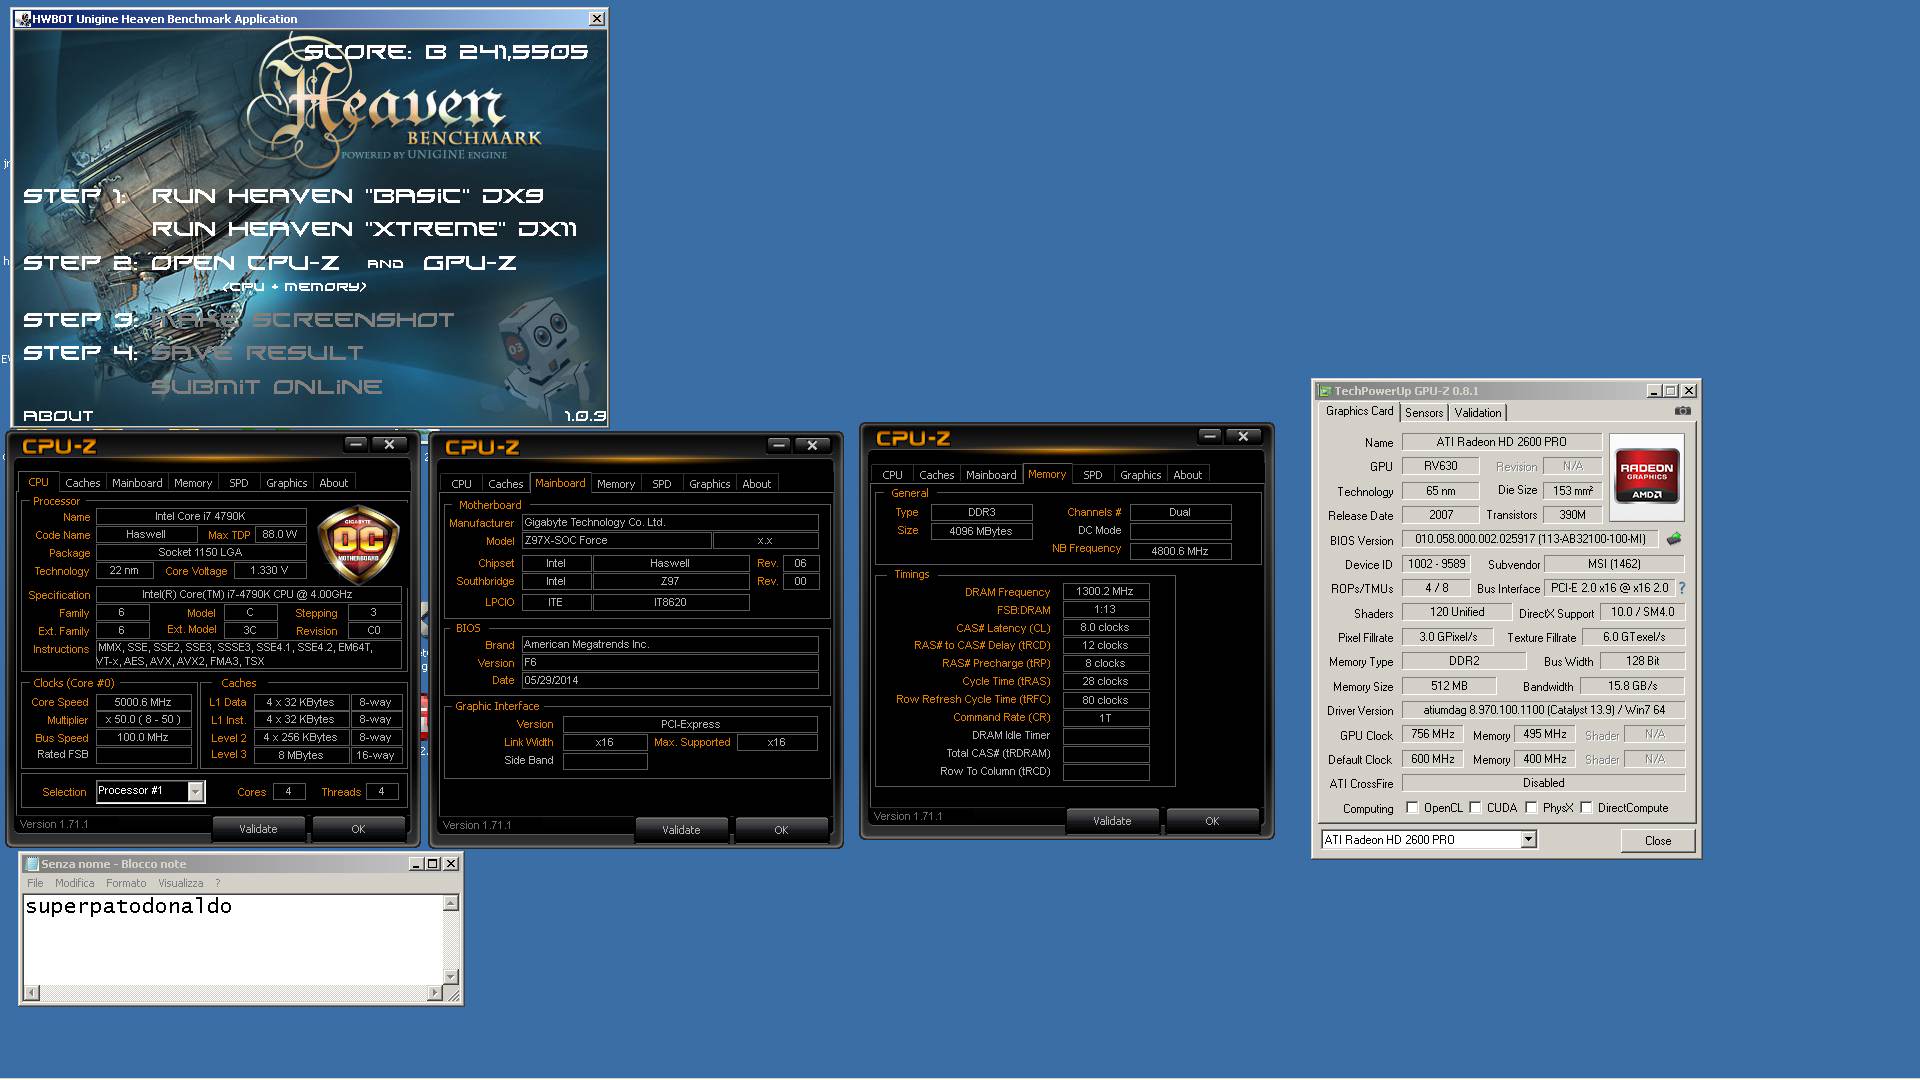Toggle the DirectCompute checkbox
1920x1080 pixels.
click(x=1586, y=808)
